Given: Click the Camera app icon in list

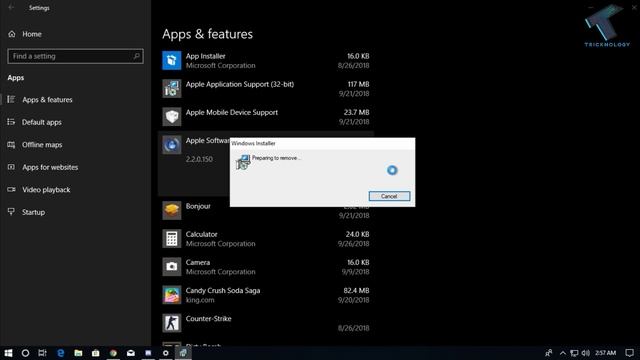Looking at the screenshot, I should coord(171,267).
